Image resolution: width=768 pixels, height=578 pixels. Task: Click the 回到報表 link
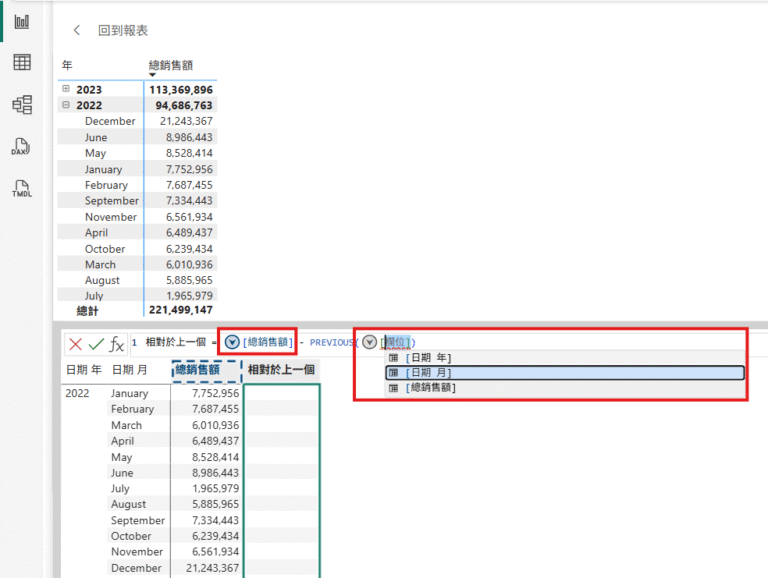click(123, 31)
